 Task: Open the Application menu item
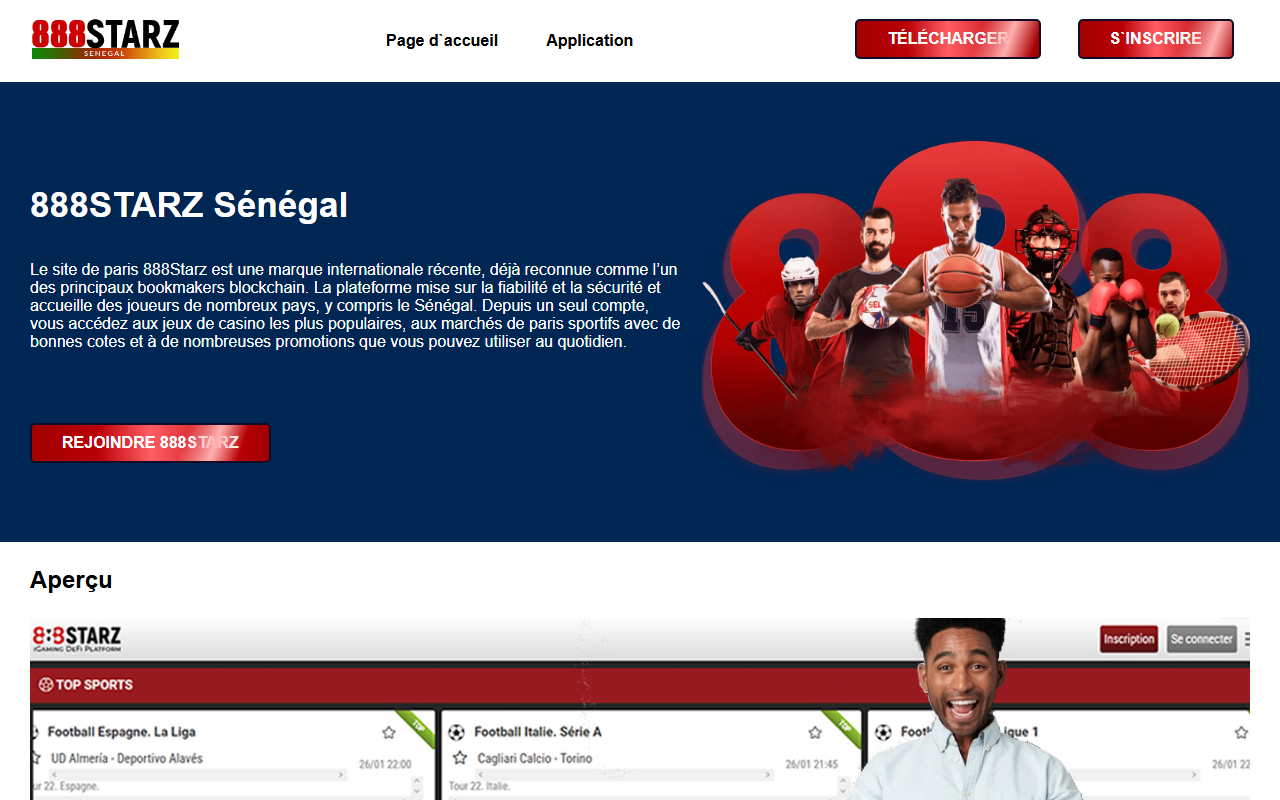[x=589, y=41]
